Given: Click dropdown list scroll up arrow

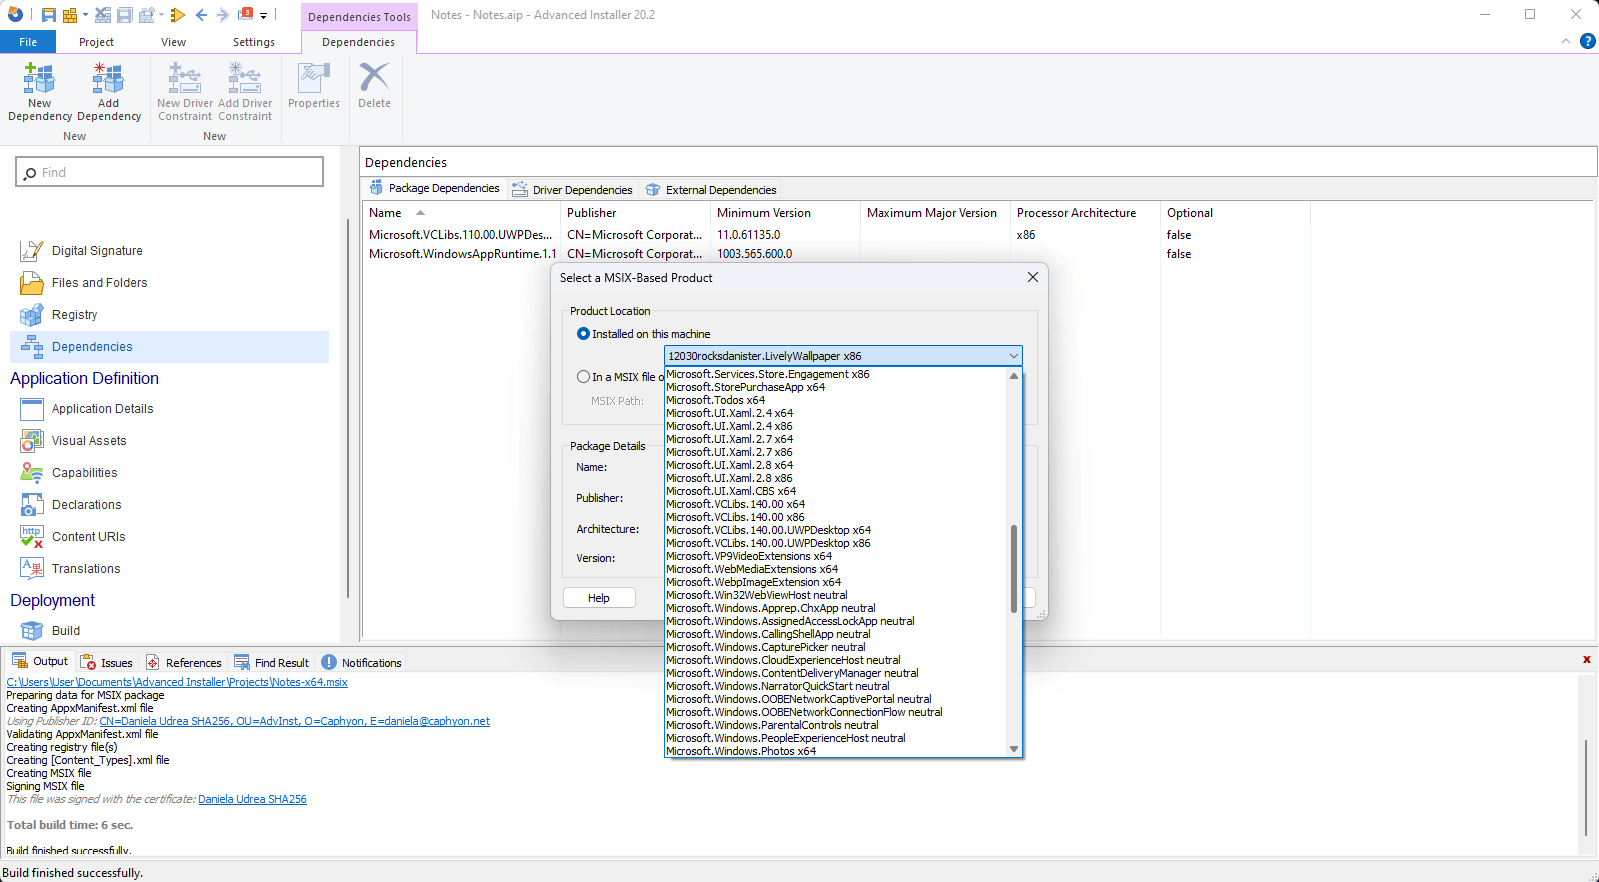Looking at the screenshot, I should tap(1014, 376).
